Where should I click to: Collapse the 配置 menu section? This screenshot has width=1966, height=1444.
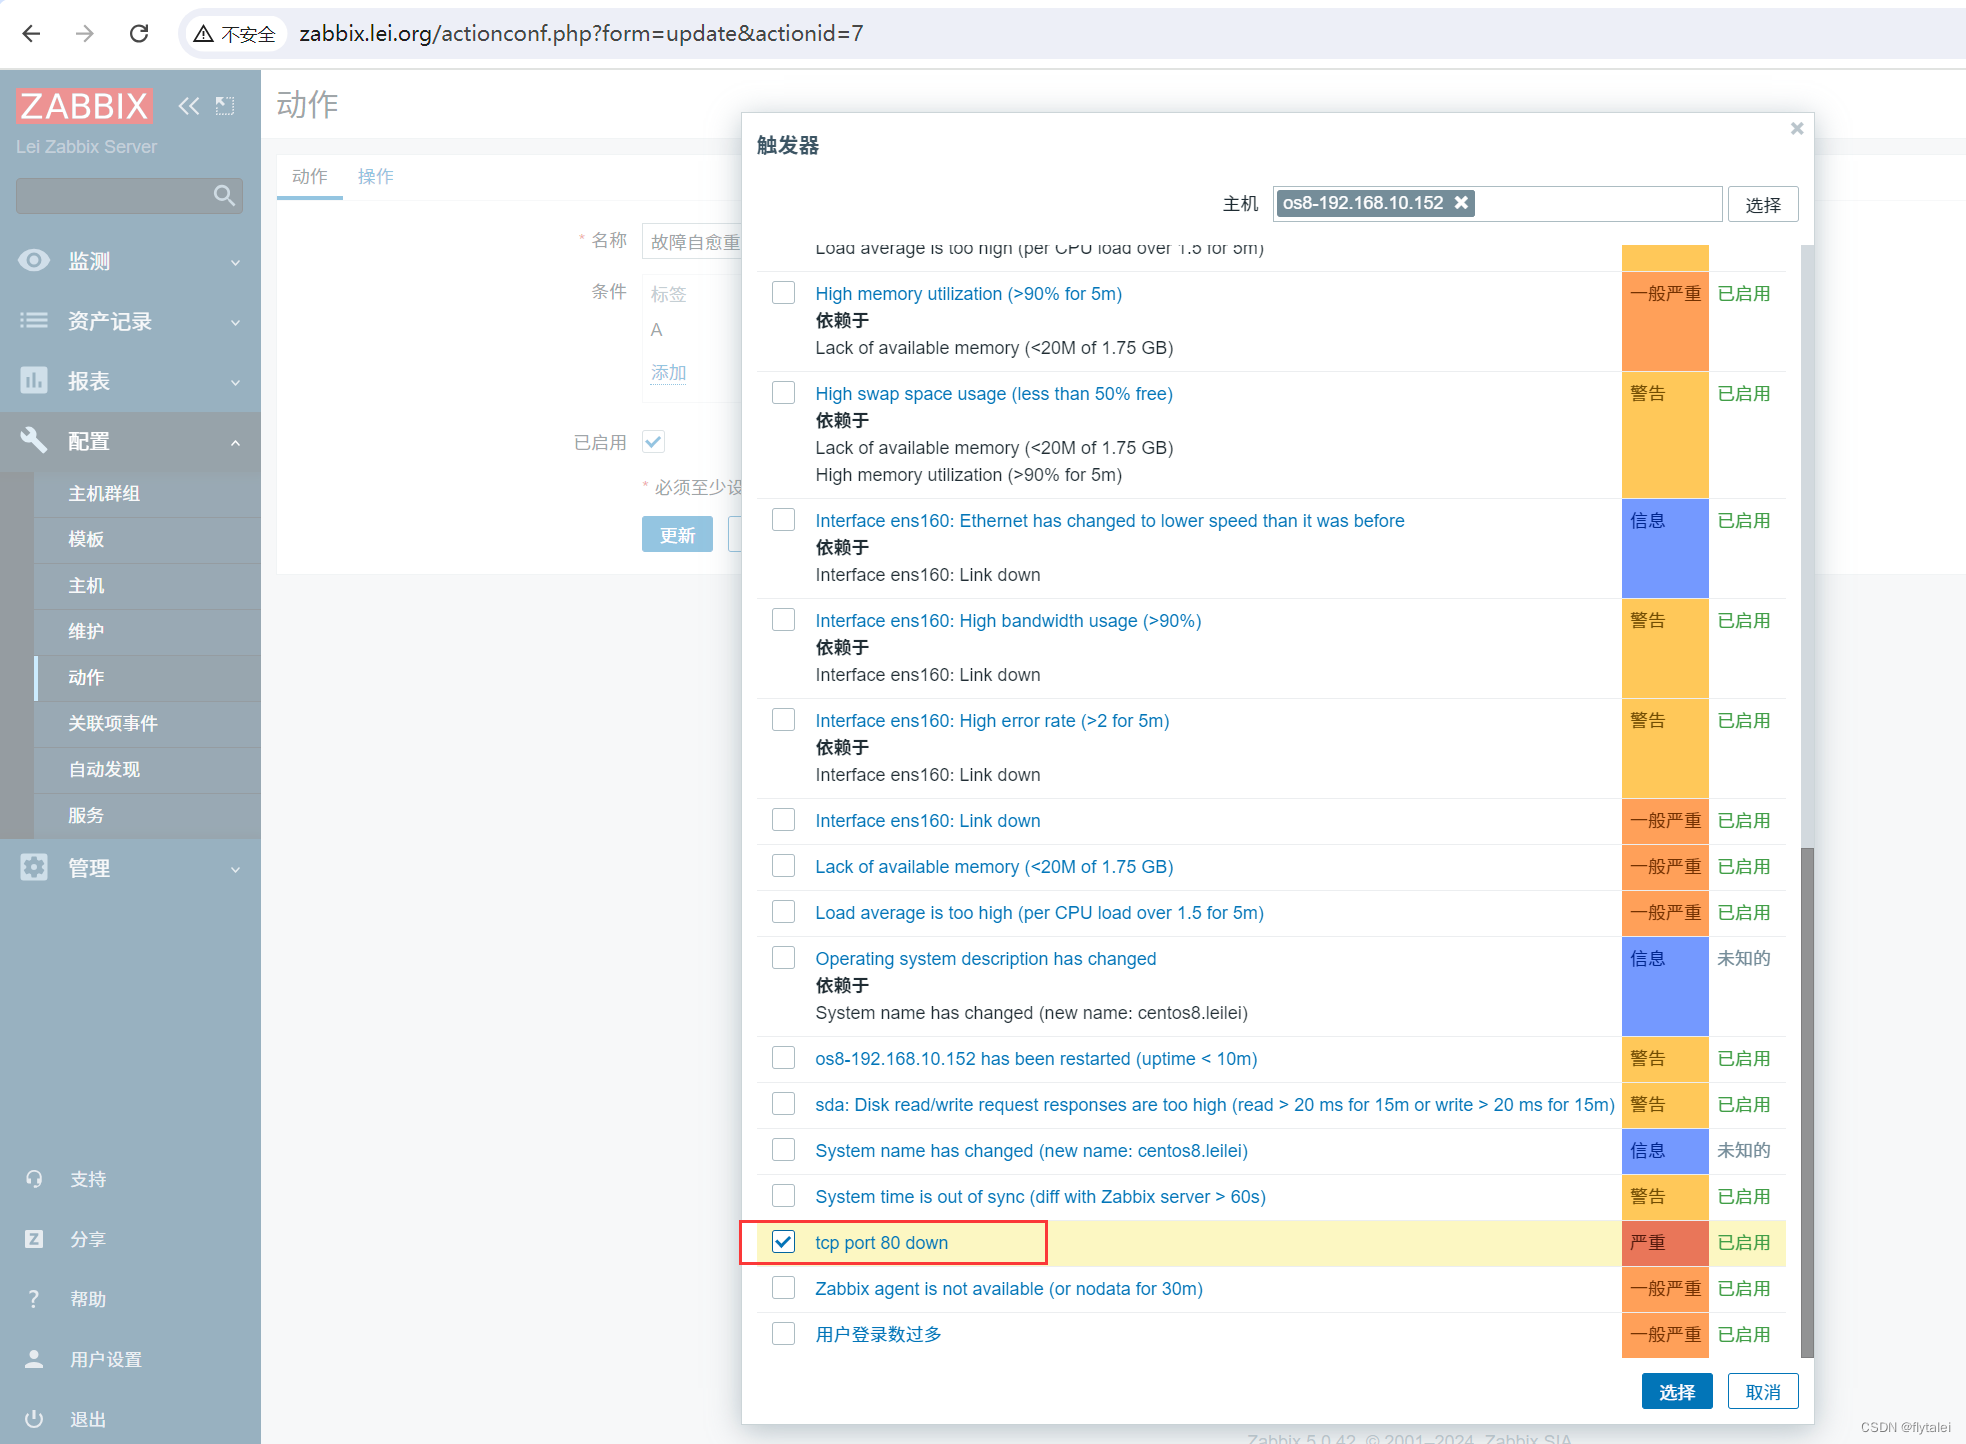click(130, 441)
